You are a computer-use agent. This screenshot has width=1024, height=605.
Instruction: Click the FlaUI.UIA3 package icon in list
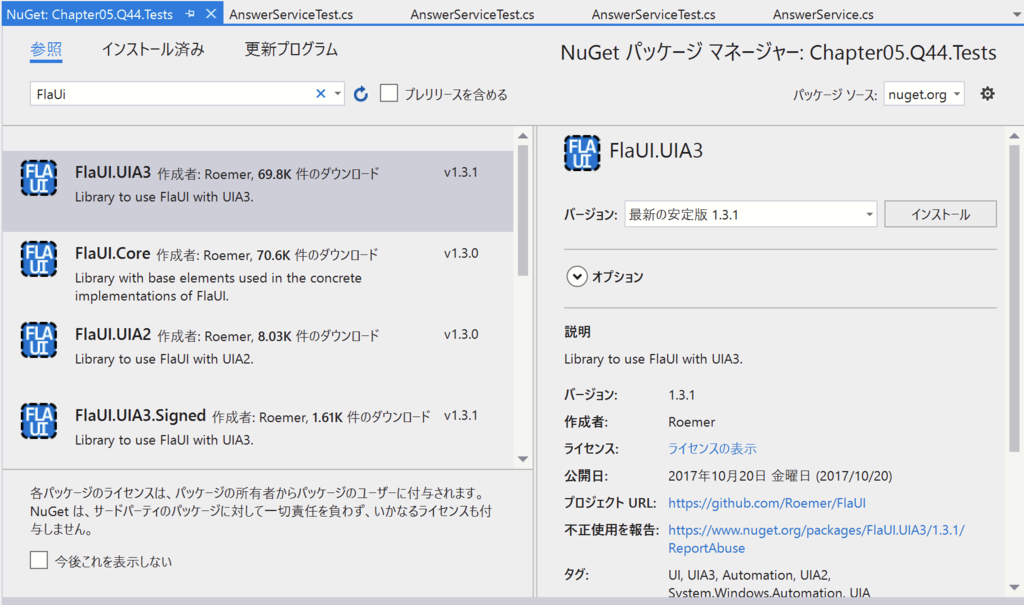pyautogui.click(x=39, y=178)
